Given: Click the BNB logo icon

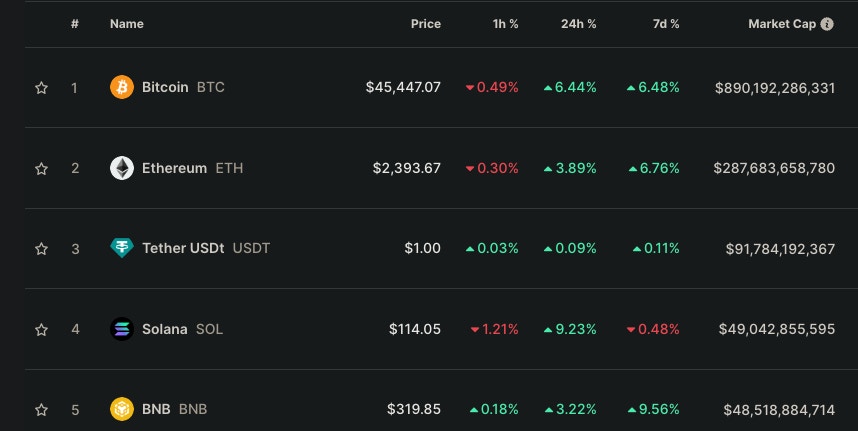Looking at the screenshot, I should [x=121, y=409].
